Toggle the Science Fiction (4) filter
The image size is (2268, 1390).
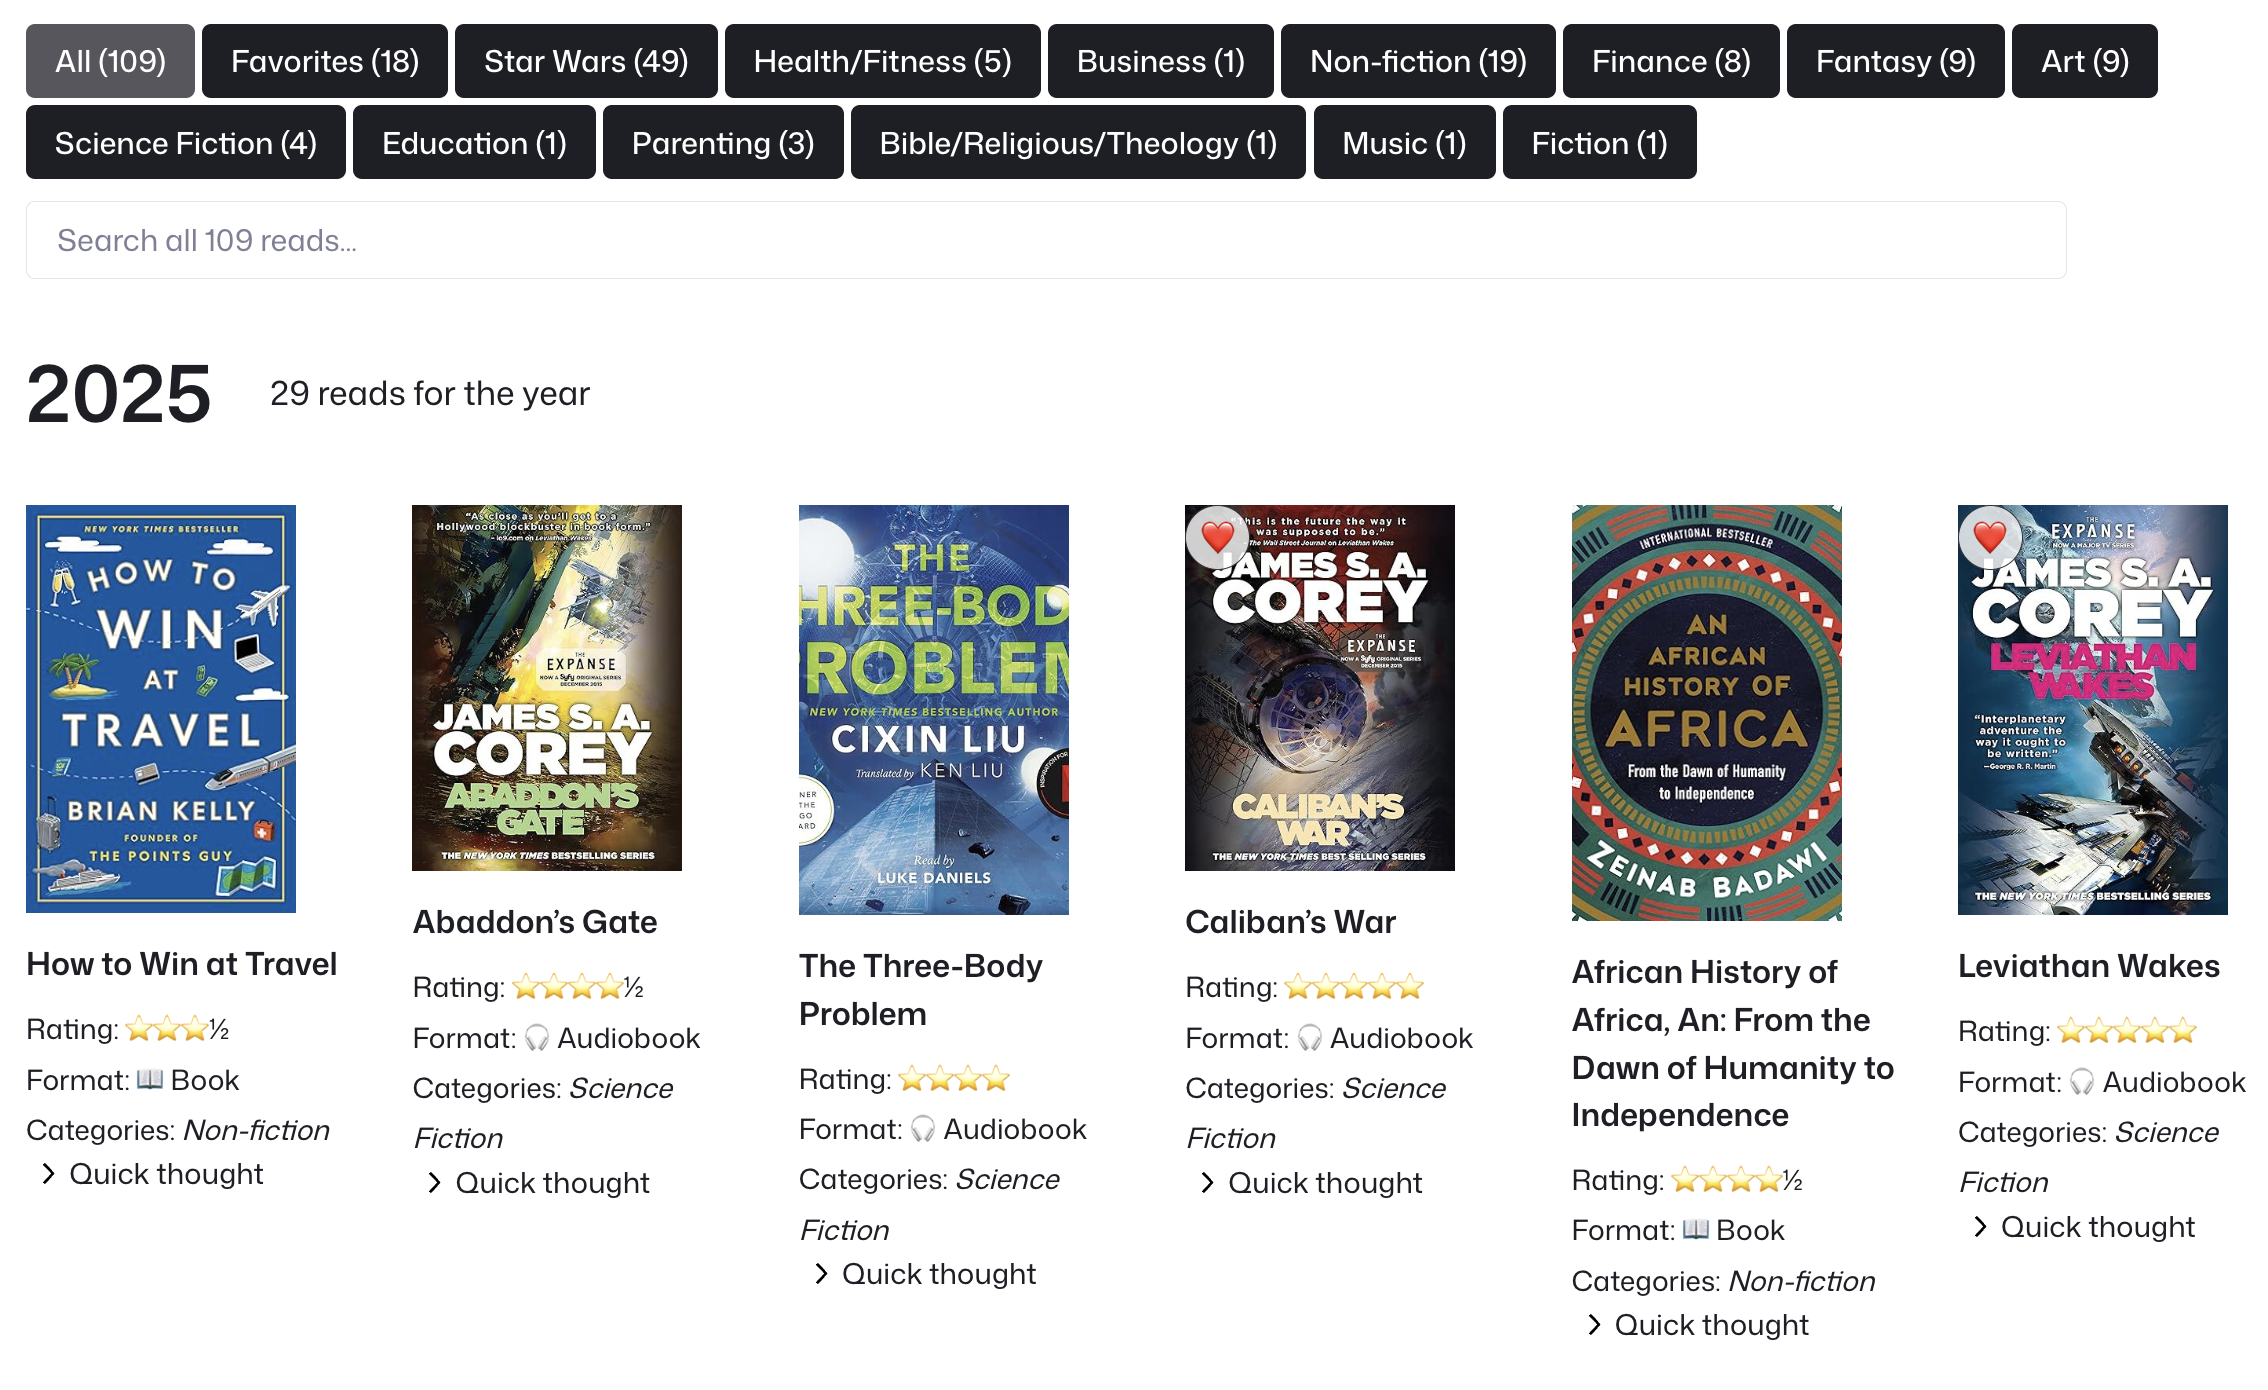(185, 143)
